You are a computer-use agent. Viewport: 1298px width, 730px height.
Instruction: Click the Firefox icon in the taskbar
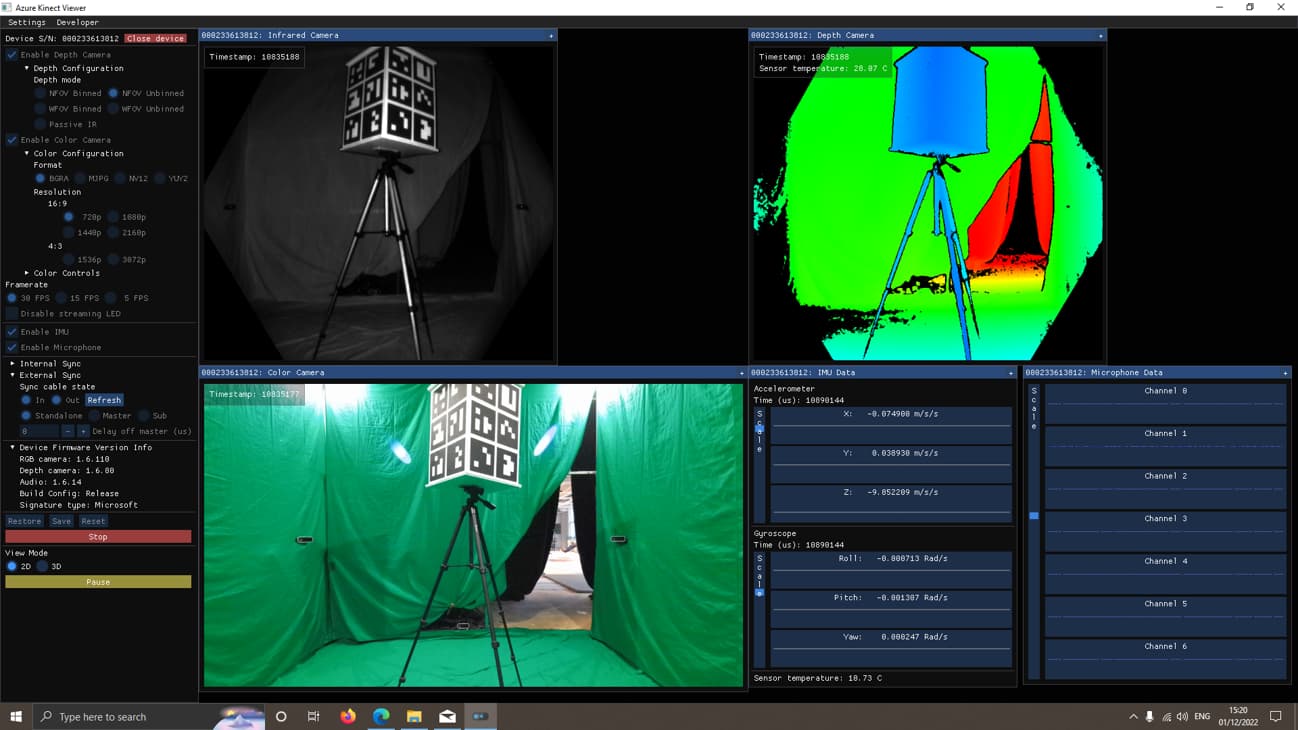point(348,716)
